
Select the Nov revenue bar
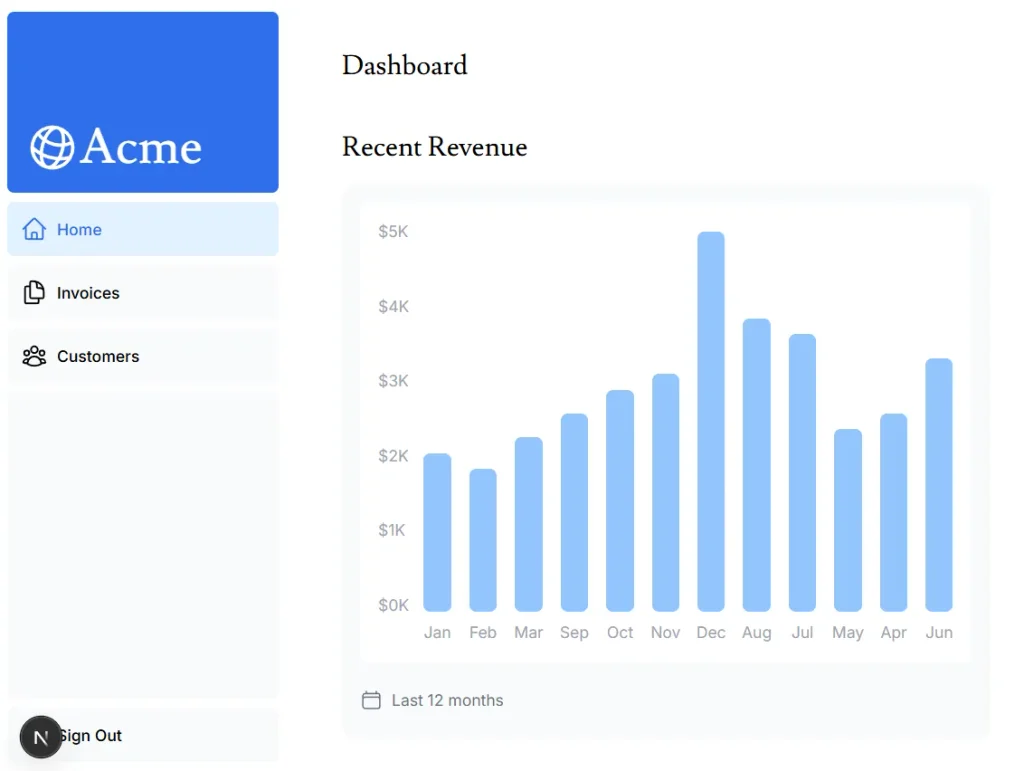[x=665, y=493]
